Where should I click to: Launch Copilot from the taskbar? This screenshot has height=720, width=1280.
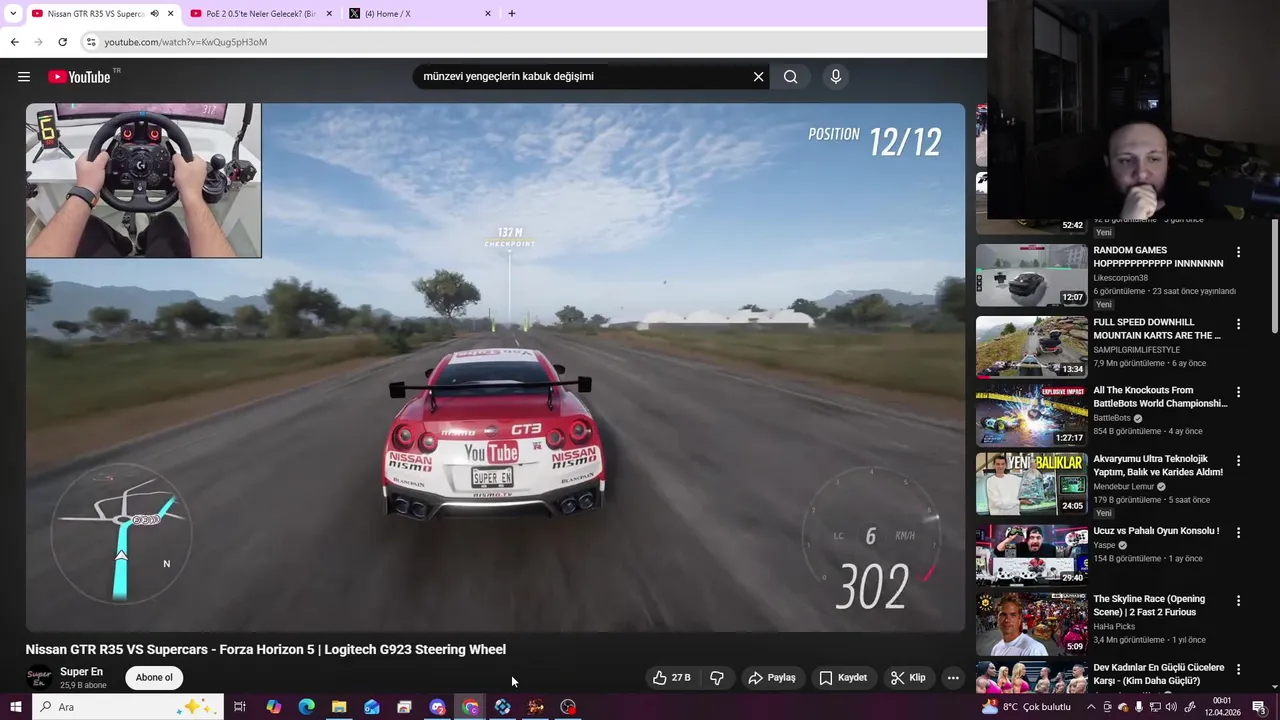273,707
